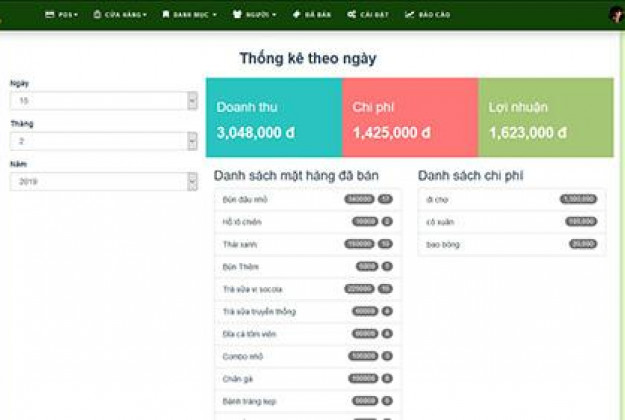The height and width of the screenshot is (420, 625).
Task: Click the Doanh thu revenue card
Action: tap(273, 118)
